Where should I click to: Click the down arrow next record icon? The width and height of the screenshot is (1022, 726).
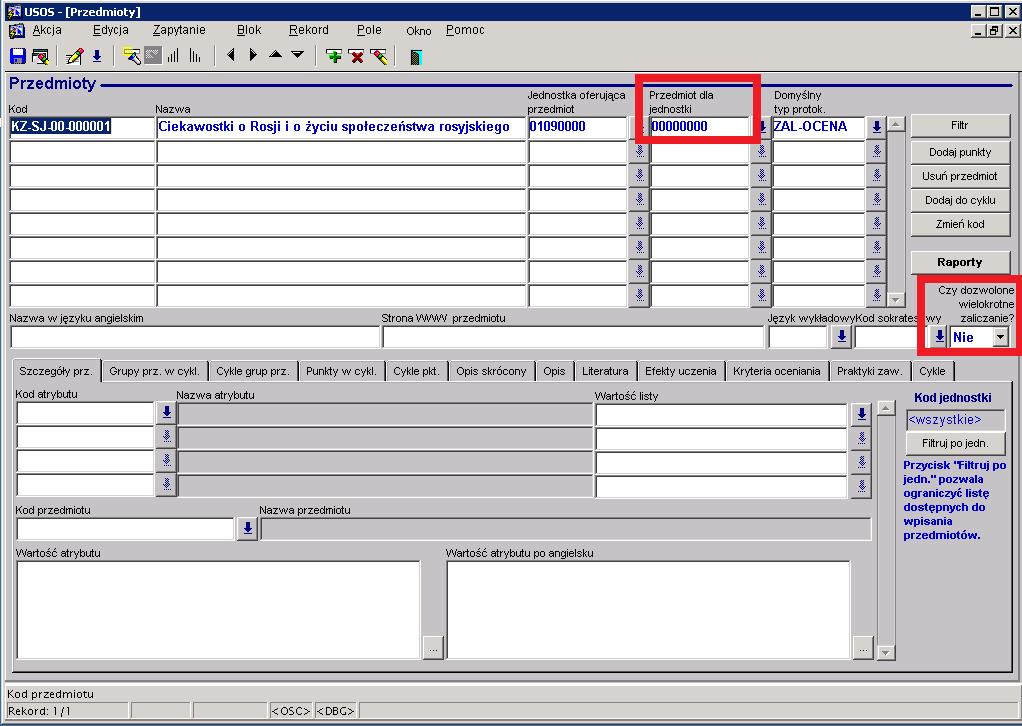(297, 55)
